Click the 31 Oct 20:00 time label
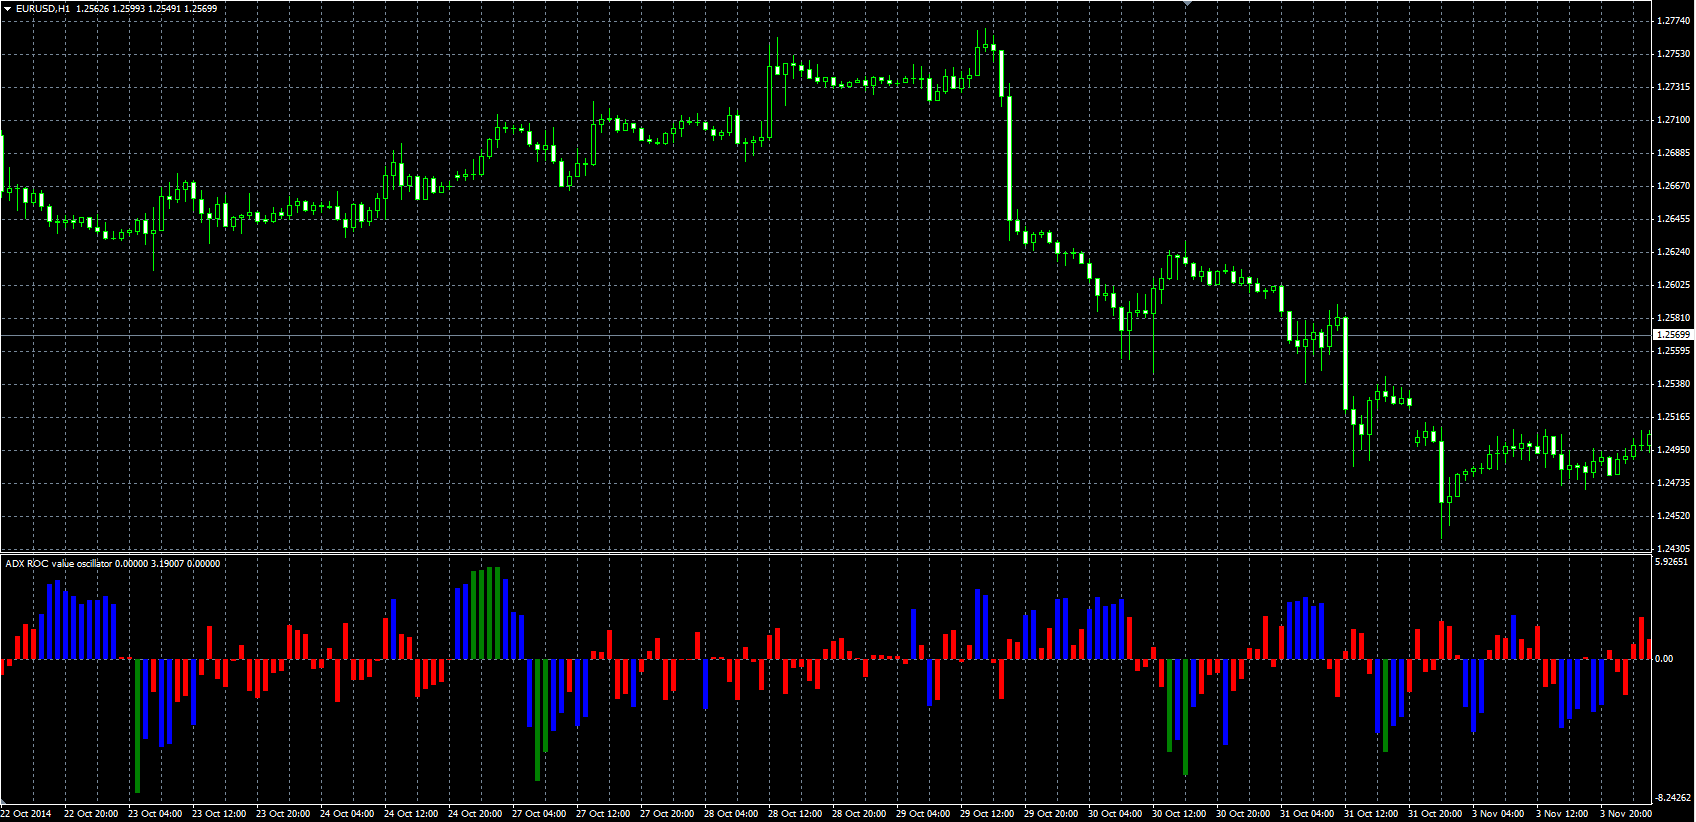The height and width of the screenshot is (822, 1696). pyautogui.click(x=1435, y=814)
